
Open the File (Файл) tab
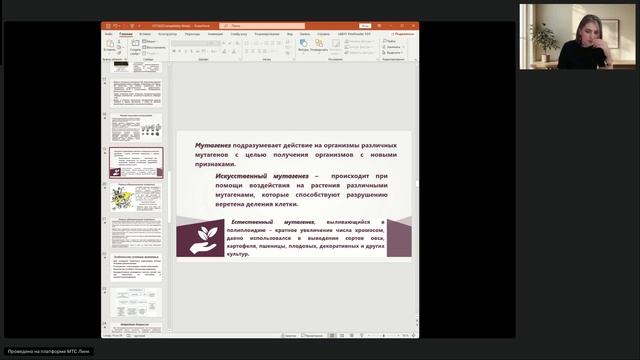click(109, 34)
